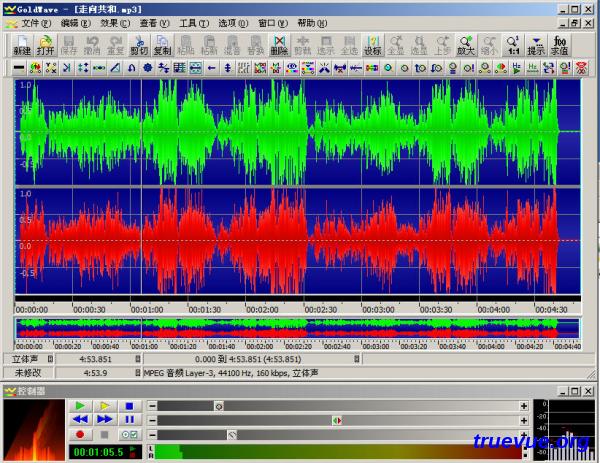The image size is (600, 463).
Task: Click the MPEG 音频 Layer-3 format text
Action: 231,373
